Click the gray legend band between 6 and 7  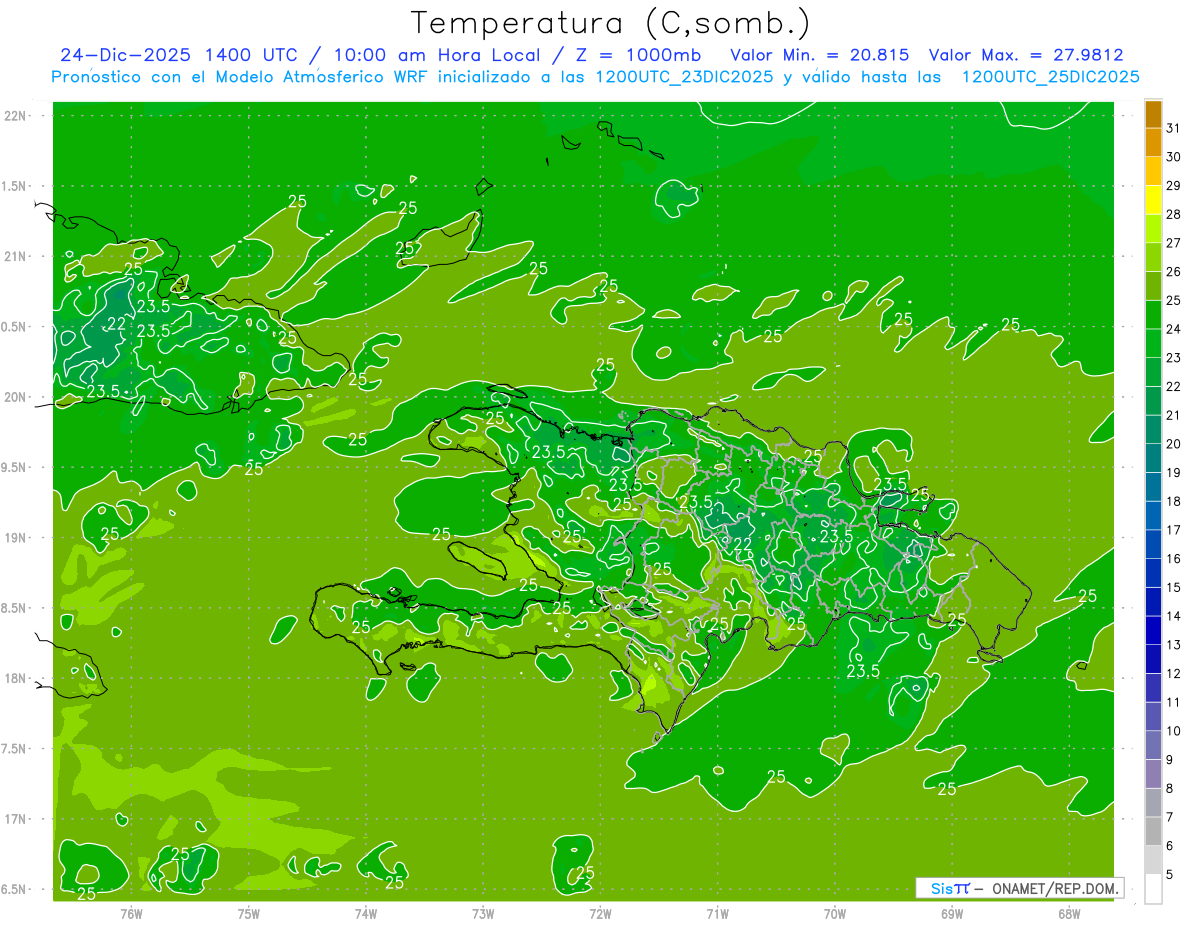click(1153, 831)
